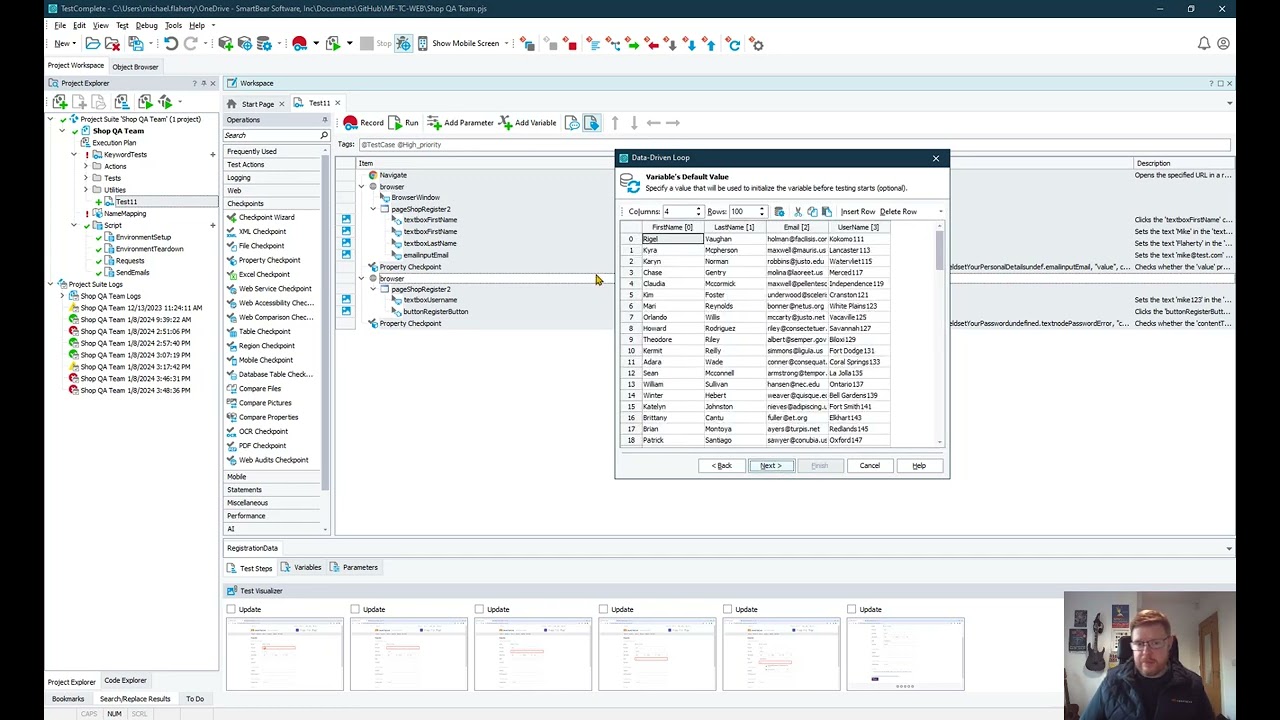Click the Move Down arrow in the test editor toolbar
Viewport: 1280px width, 720px height.
pos(634,123)
